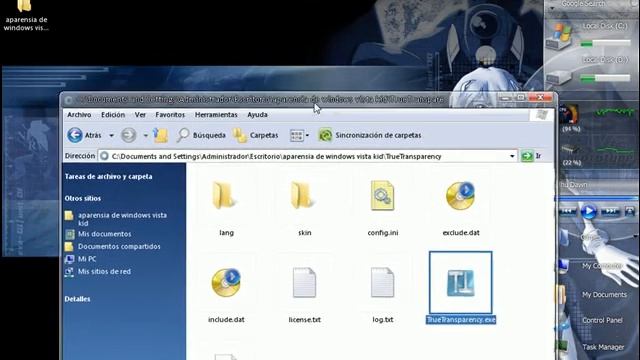Go up one folder level icon

pyautogui.click(x=161, y=135)
